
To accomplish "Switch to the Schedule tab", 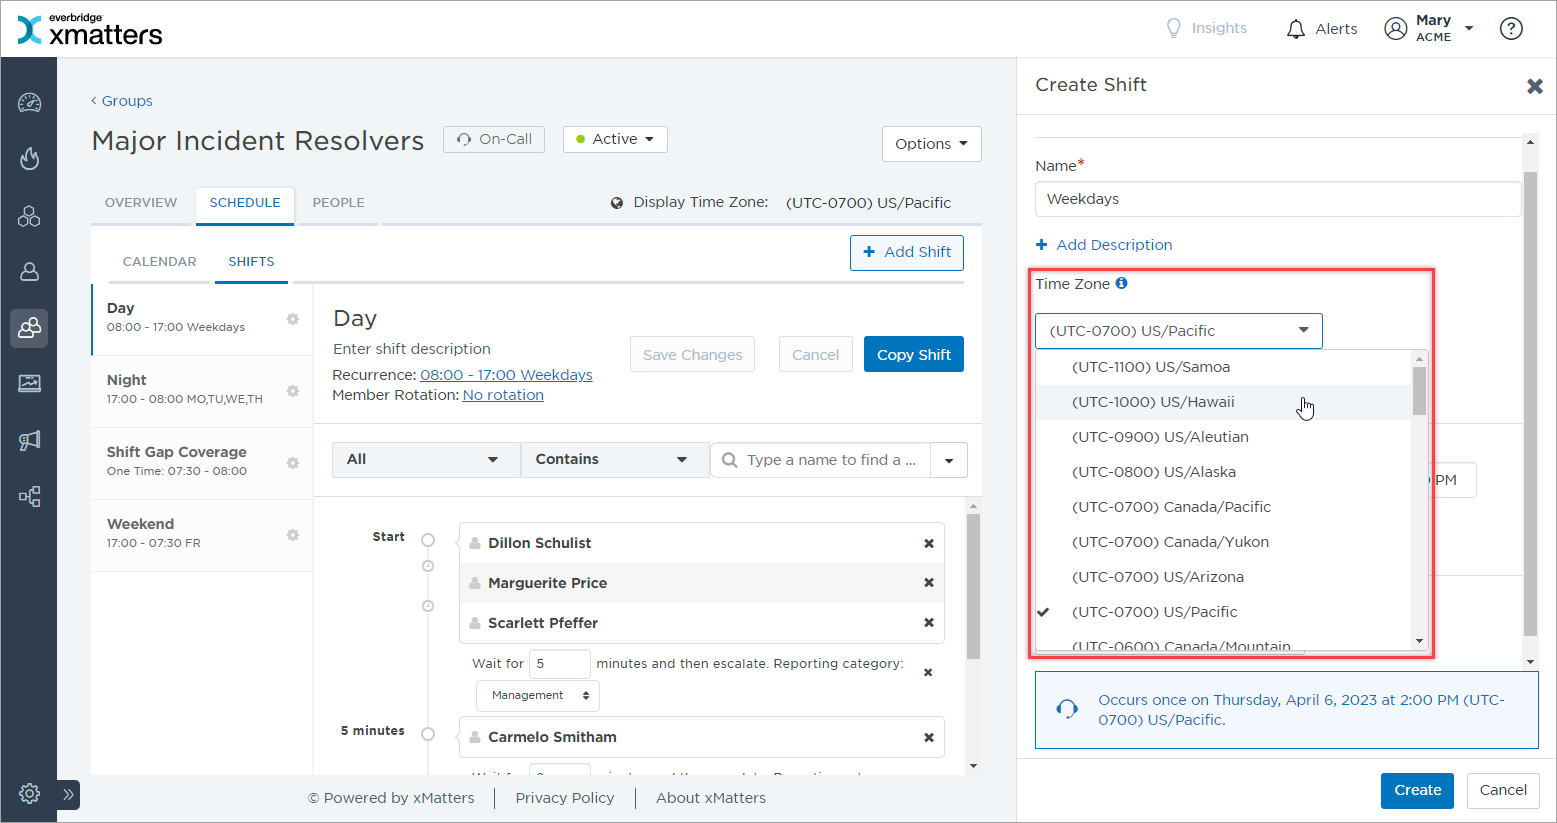I will tap(245, 203).
